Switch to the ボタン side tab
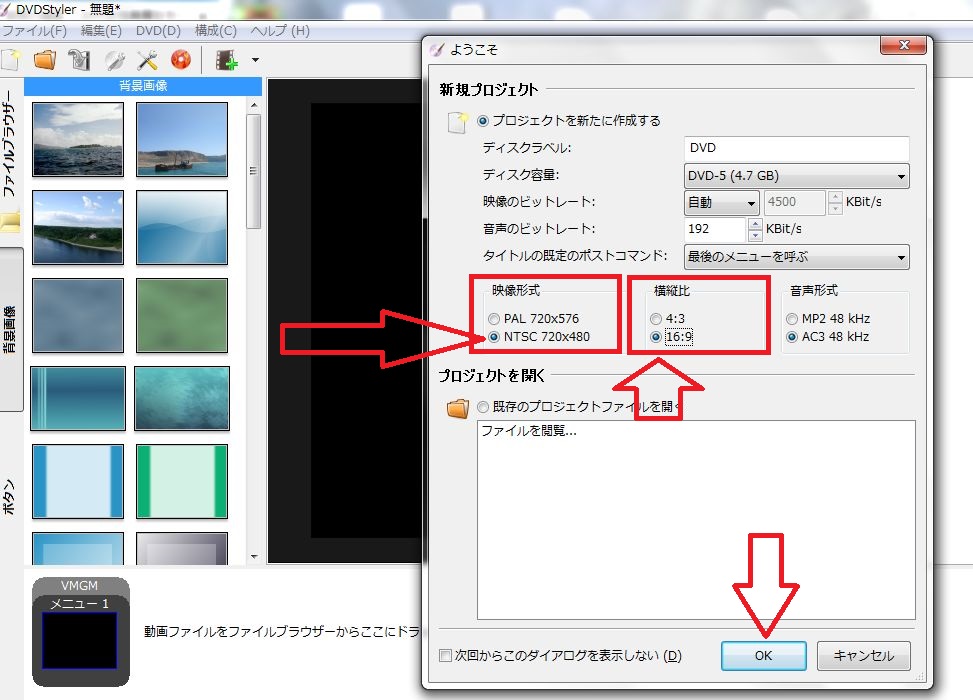The width and height of the screenshot is (973, 700). [x=9, y=496]
